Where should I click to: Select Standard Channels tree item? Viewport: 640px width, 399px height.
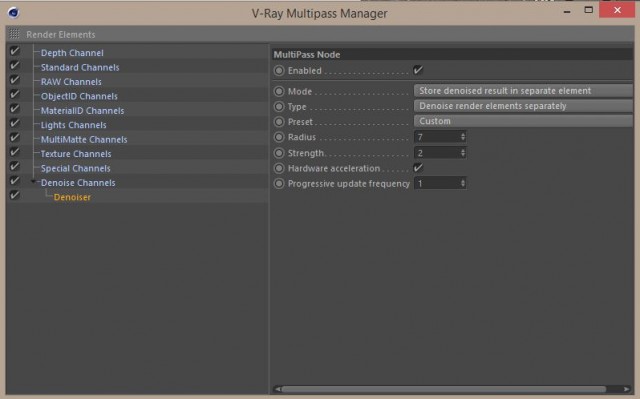pos(80,67)
